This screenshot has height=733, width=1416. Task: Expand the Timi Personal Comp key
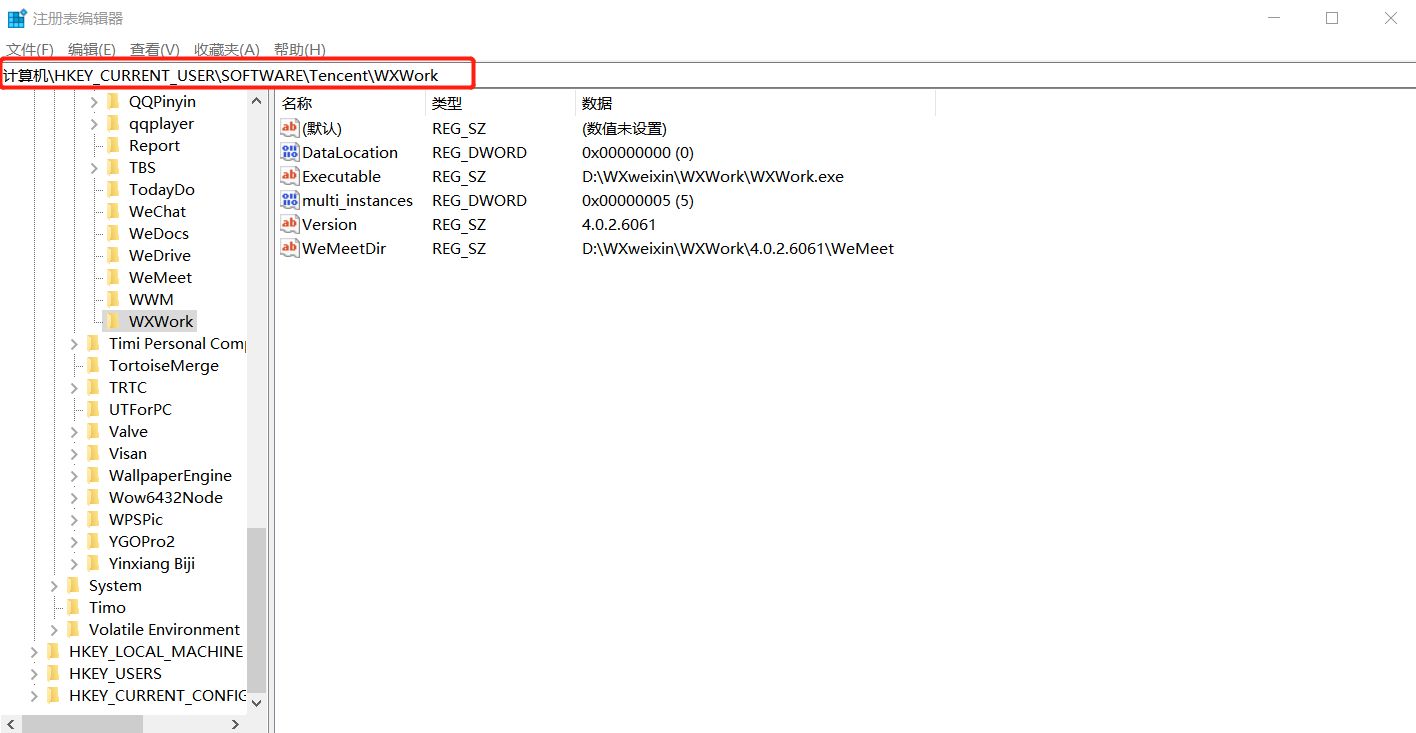[x=74, y=343]
